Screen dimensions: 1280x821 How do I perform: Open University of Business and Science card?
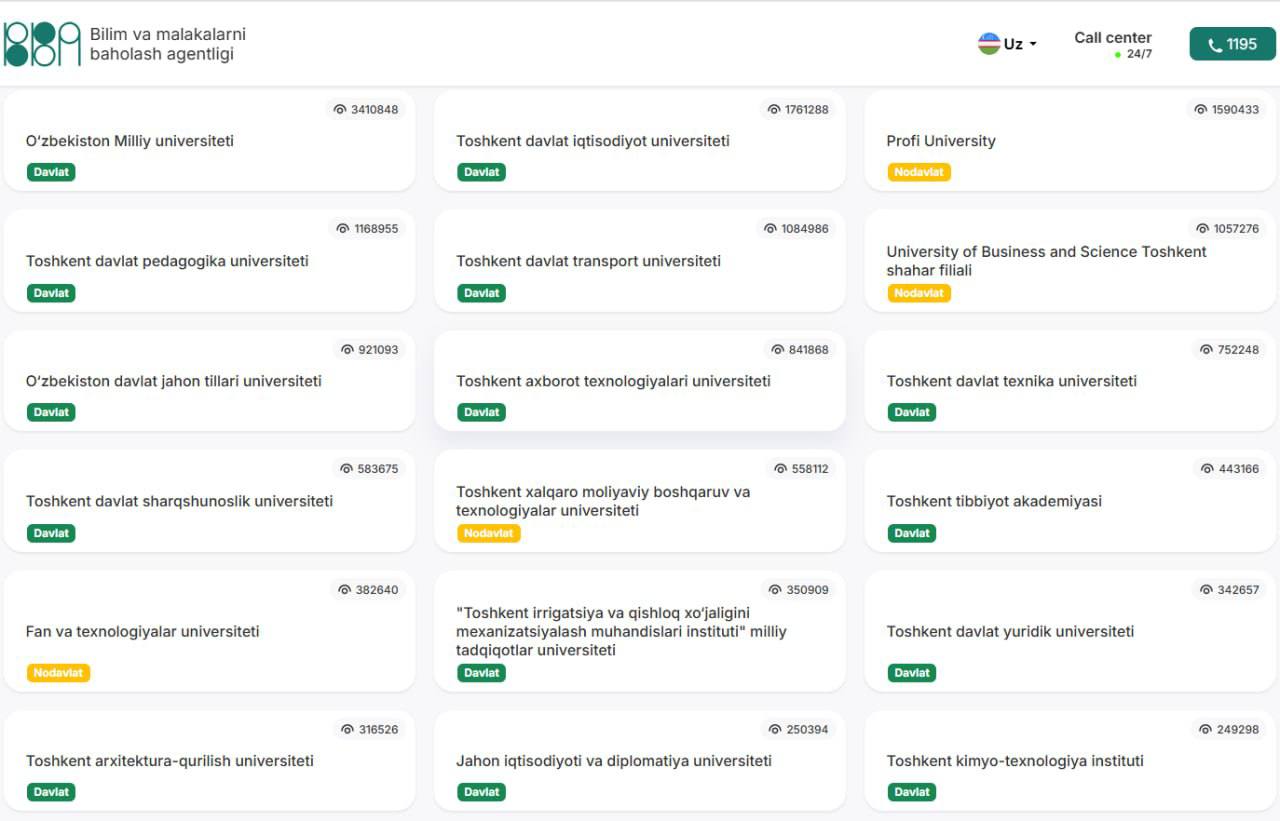(1070, 260)
